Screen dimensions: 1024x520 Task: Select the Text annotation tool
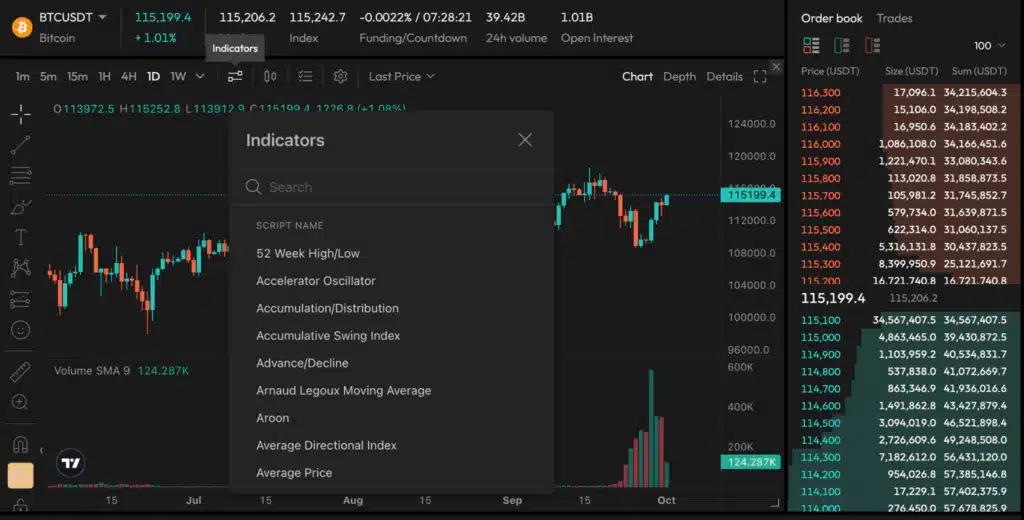pyautogui.click(x=20, y=236)
